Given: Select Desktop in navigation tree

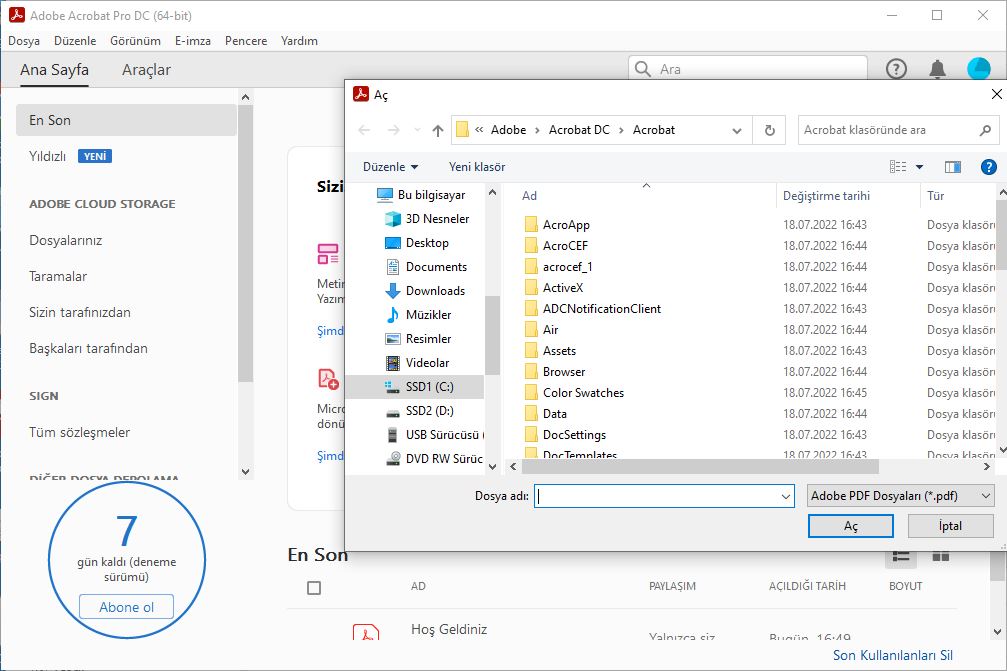Looking at the screenshot, I should click(417, 243).
